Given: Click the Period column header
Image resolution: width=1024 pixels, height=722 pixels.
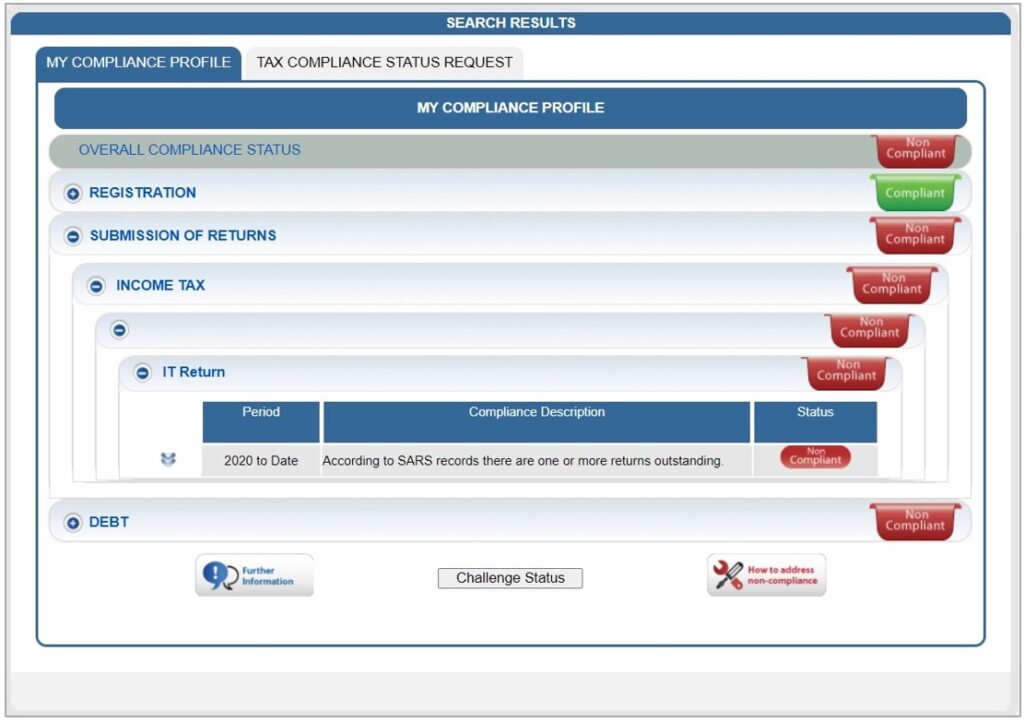Looking at the screenshot, I should (x=261, y=421).
